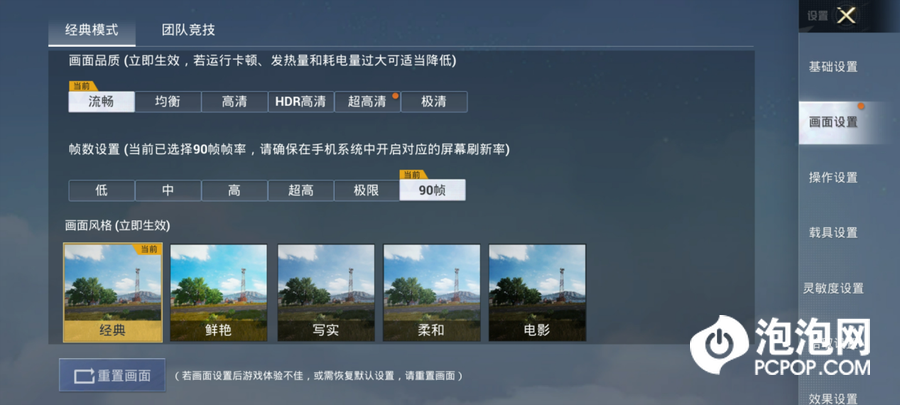Set frame rate to 极限
The width and height of the screenshot is (900, 405).
[366, 190]
